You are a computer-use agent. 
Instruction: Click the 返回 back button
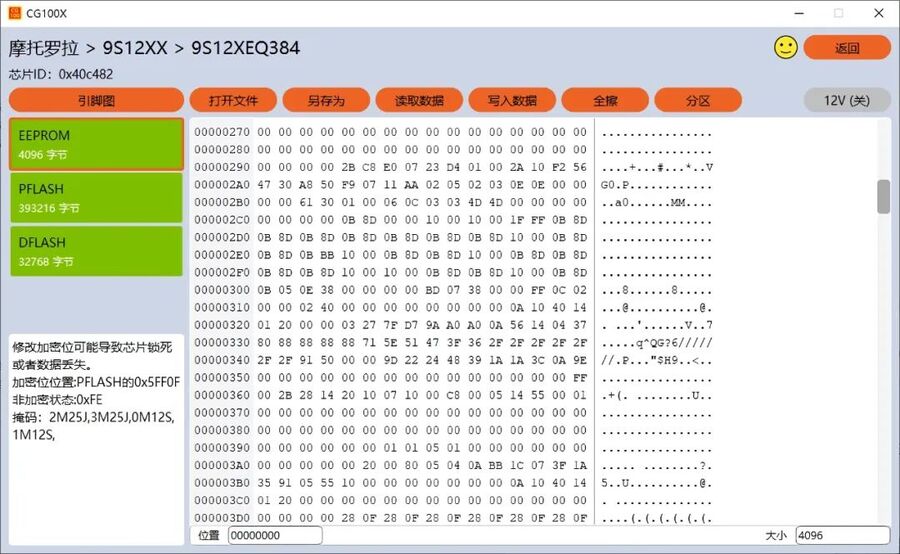click(847, 48)
